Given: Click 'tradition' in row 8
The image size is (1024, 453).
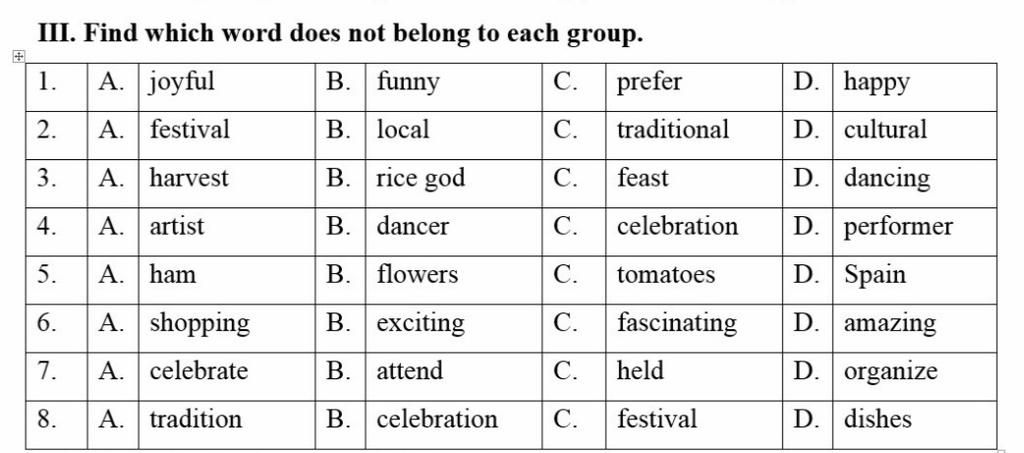Looking at the screenshot, I should point(195,419).
